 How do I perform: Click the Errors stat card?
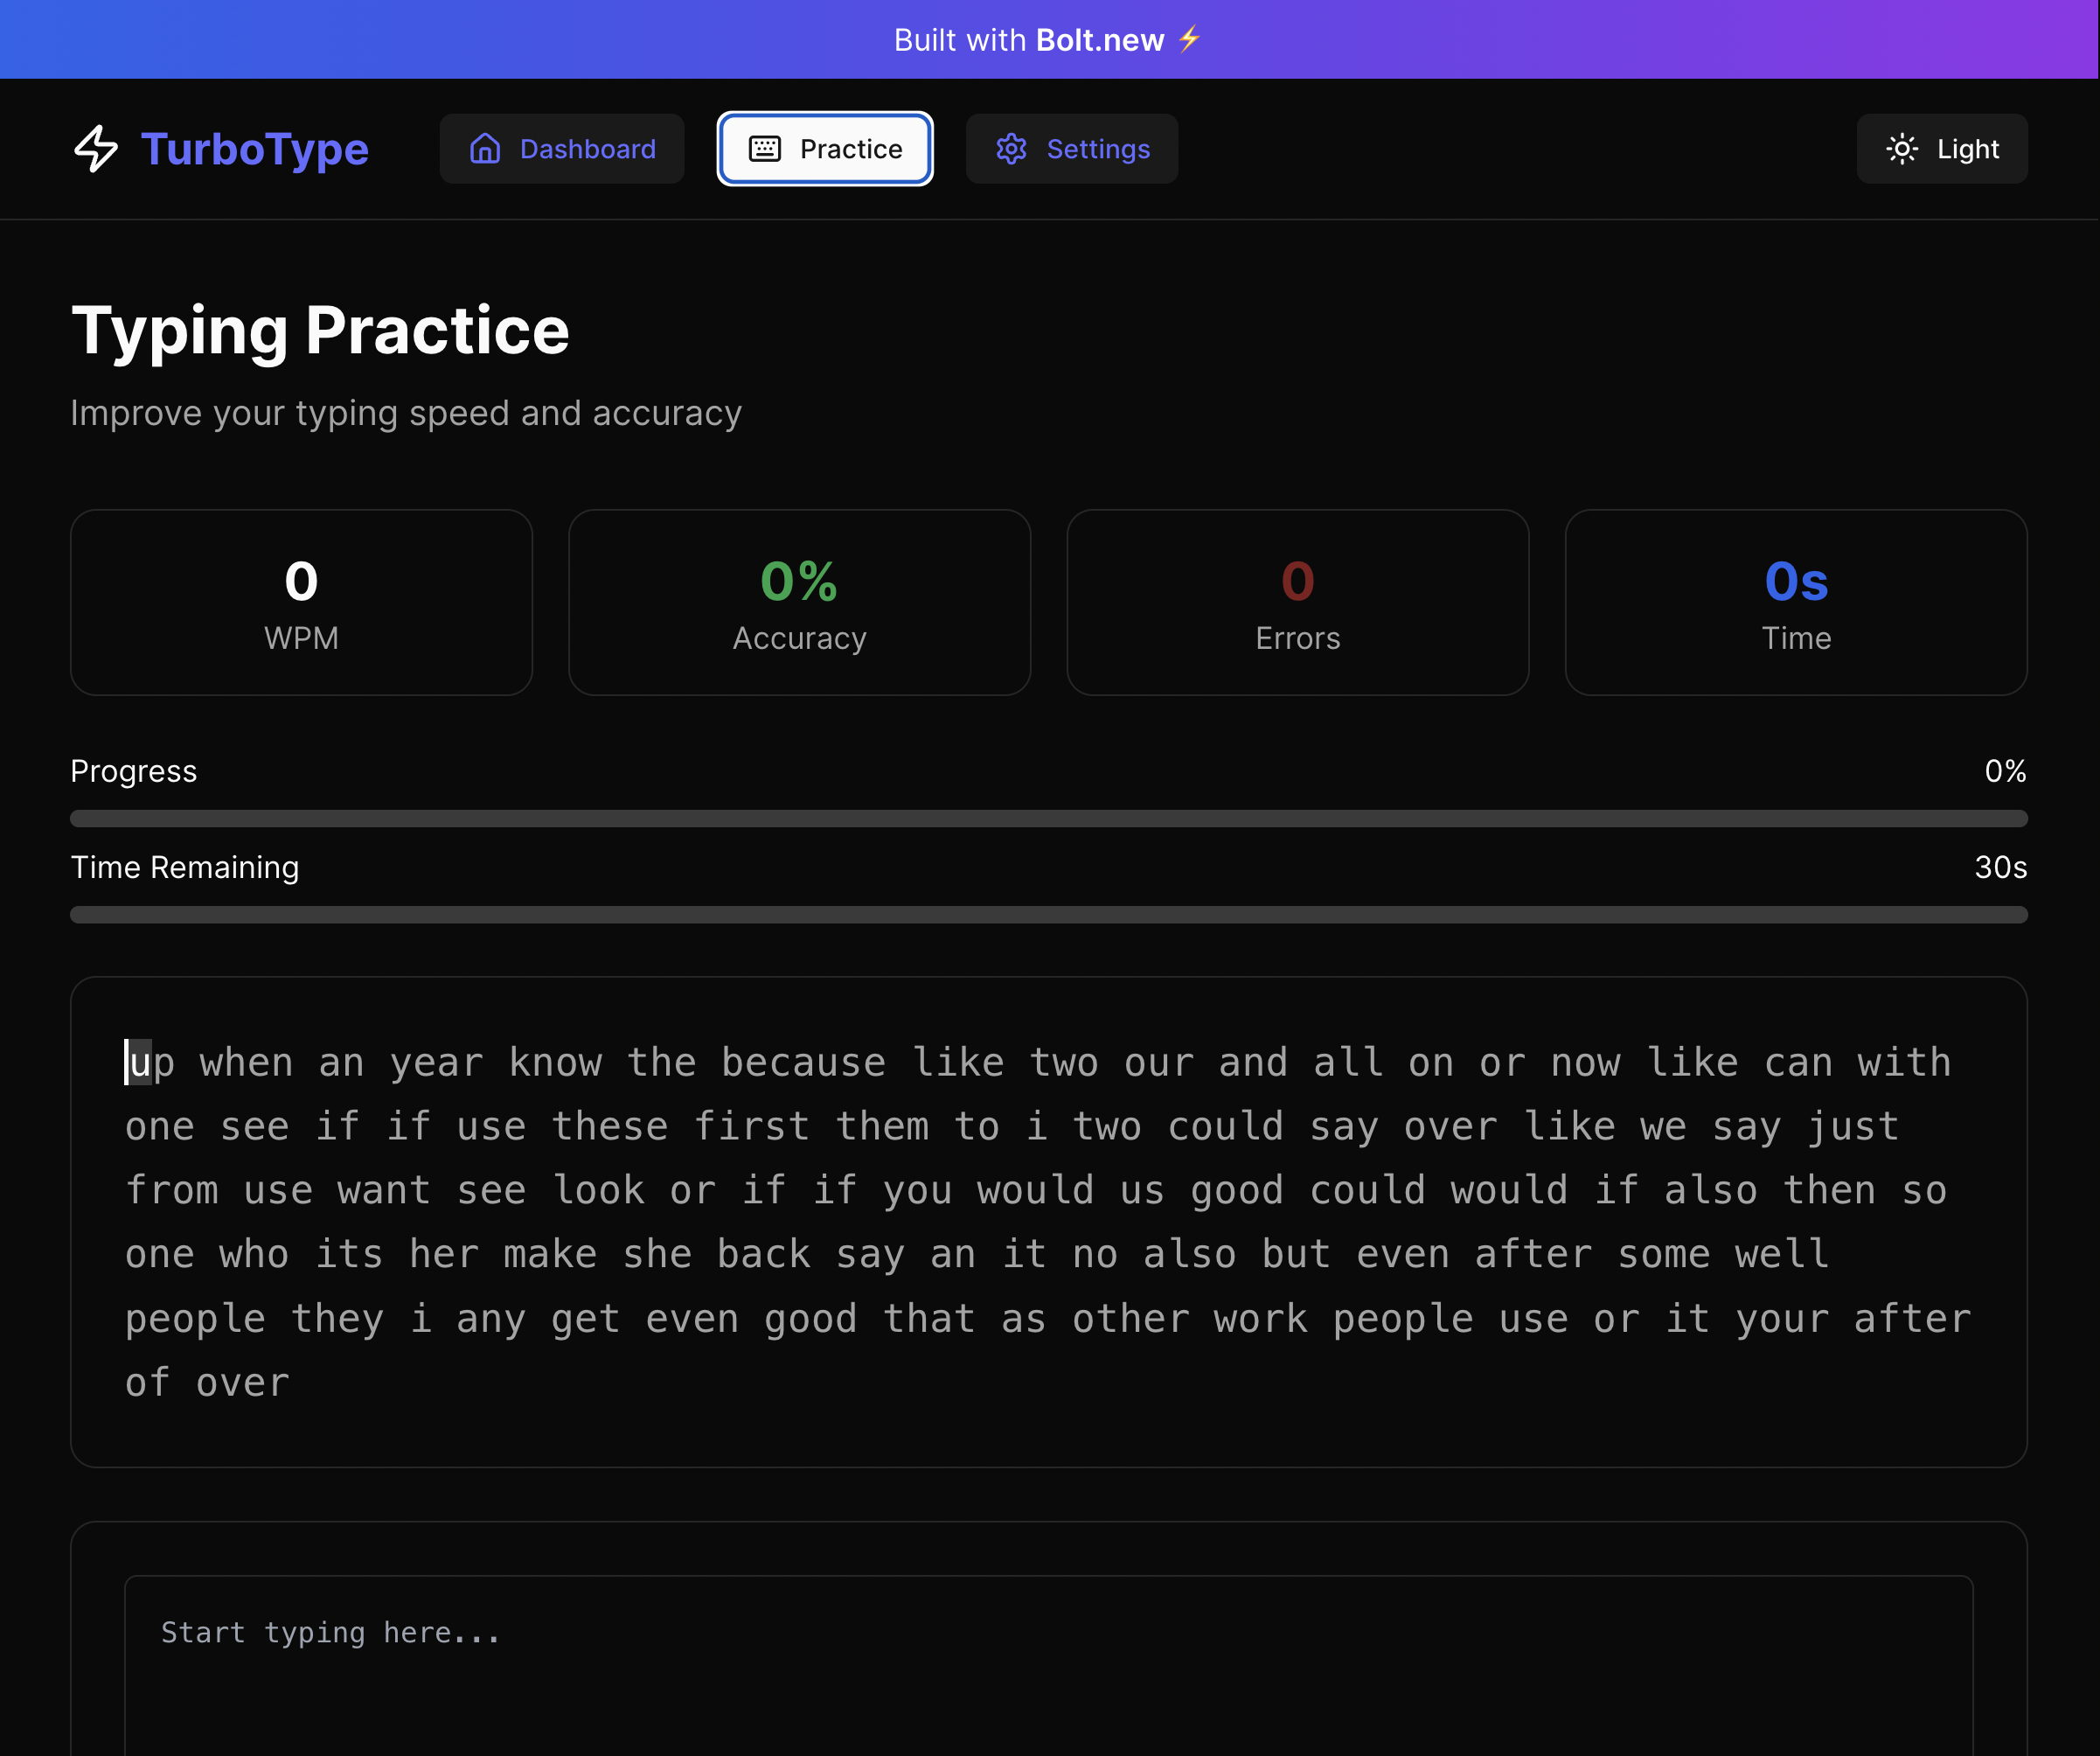(x=1297, y=602)
